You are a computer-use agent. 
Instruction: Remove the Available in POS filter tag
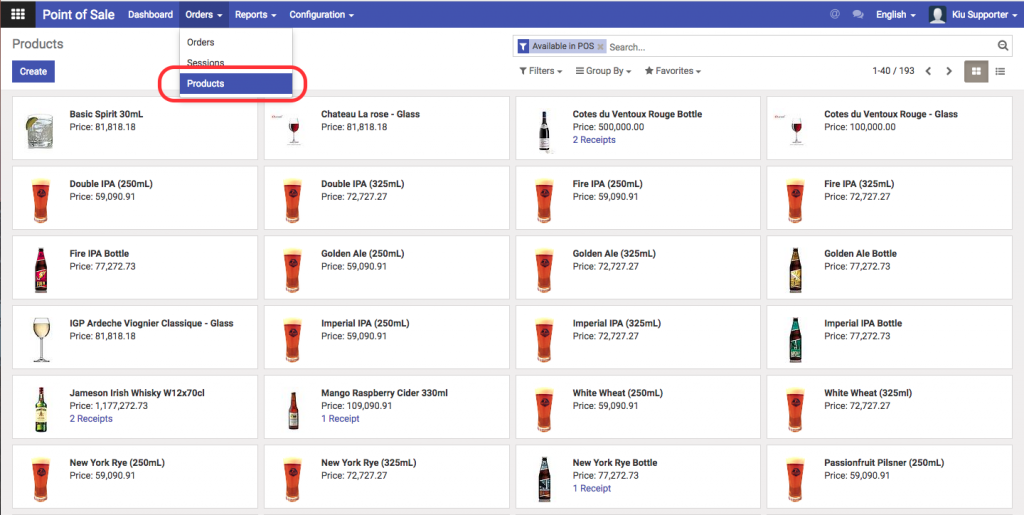(600, 47)
